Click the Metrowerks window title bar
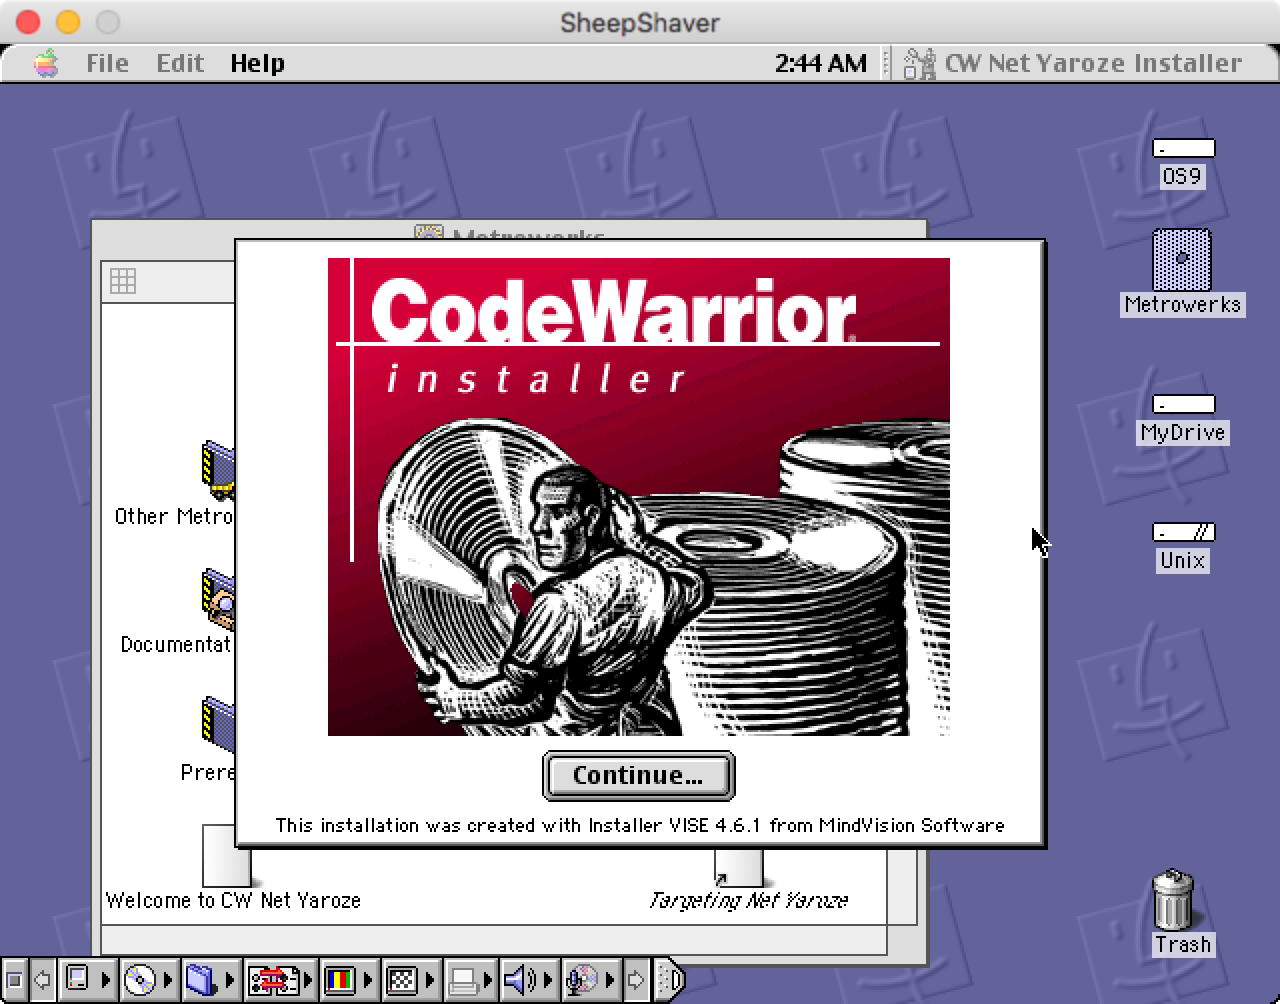The image size is (1280, 1004). (x=509, y=231)
